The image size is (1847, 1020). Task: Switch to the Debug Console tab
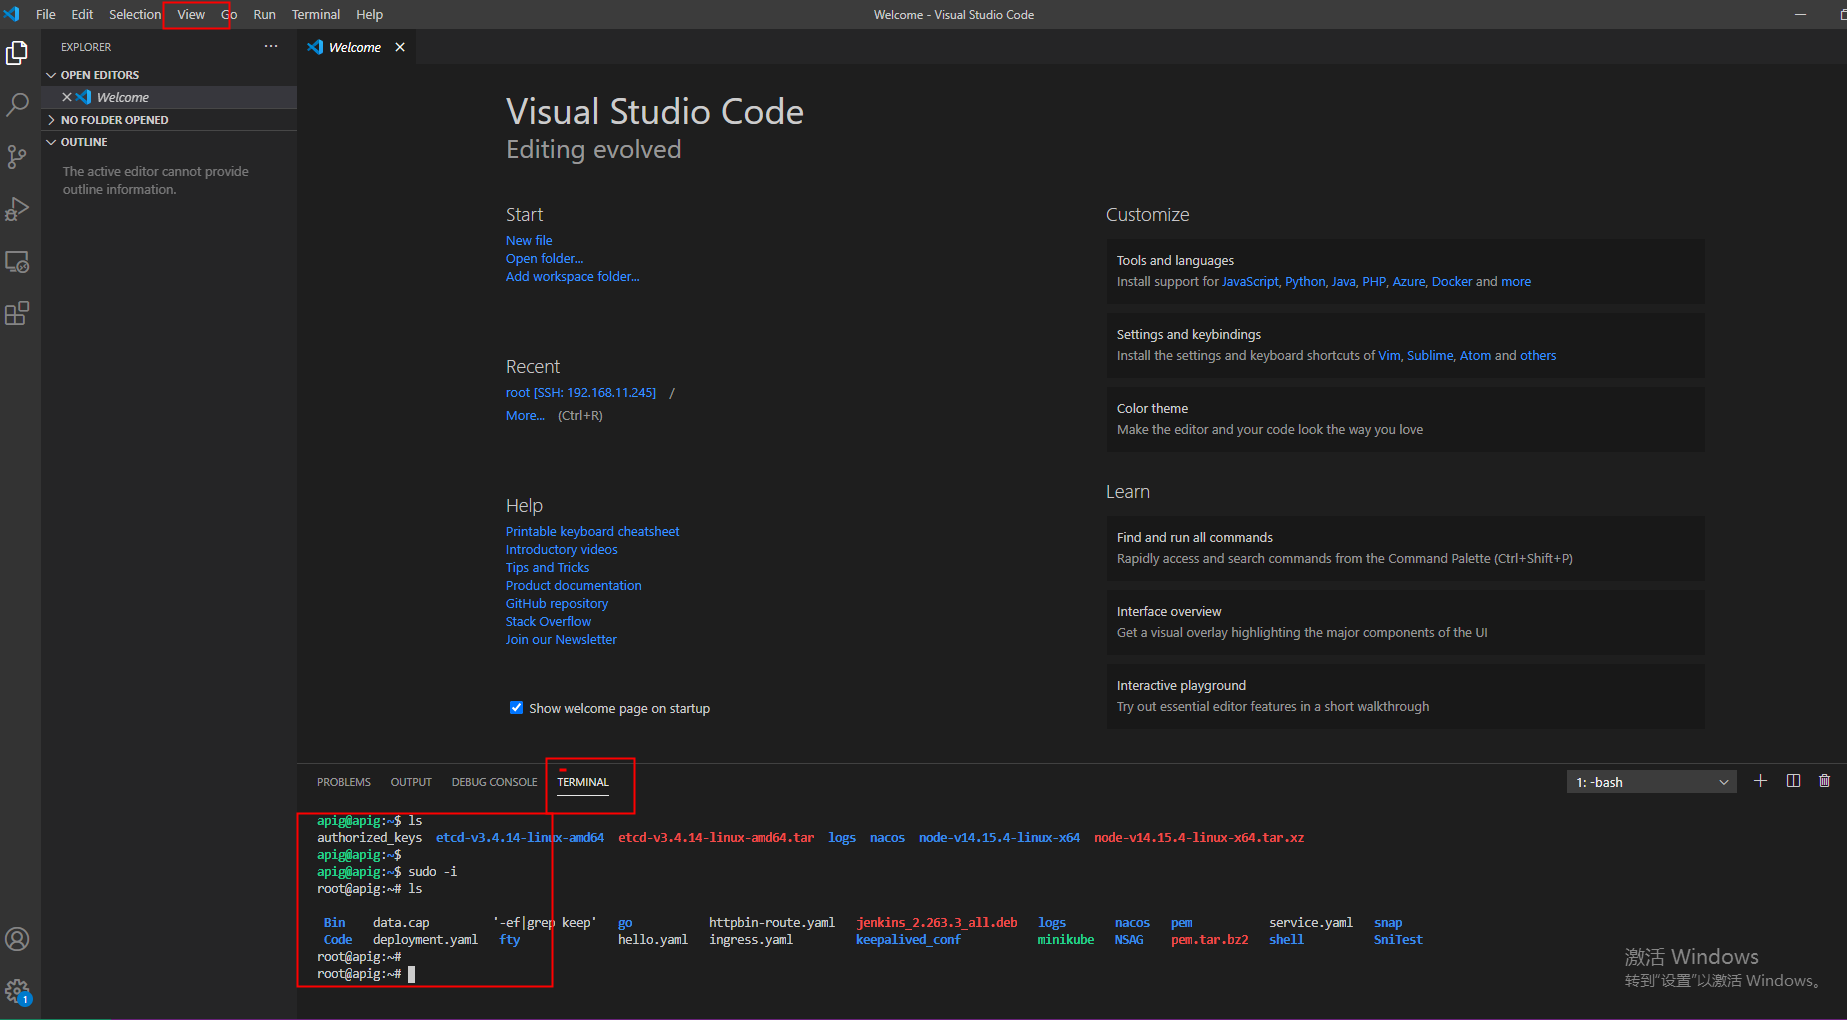tap(494, 782)
